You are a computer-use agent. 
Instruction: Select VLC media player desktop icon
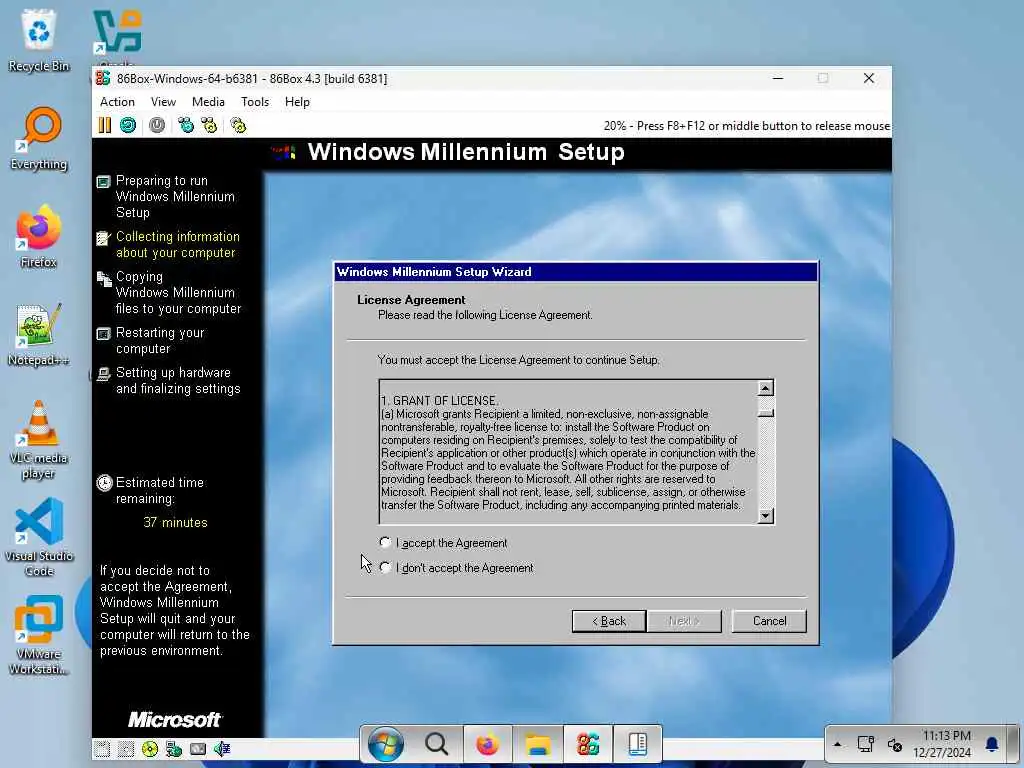coord(39,440)
